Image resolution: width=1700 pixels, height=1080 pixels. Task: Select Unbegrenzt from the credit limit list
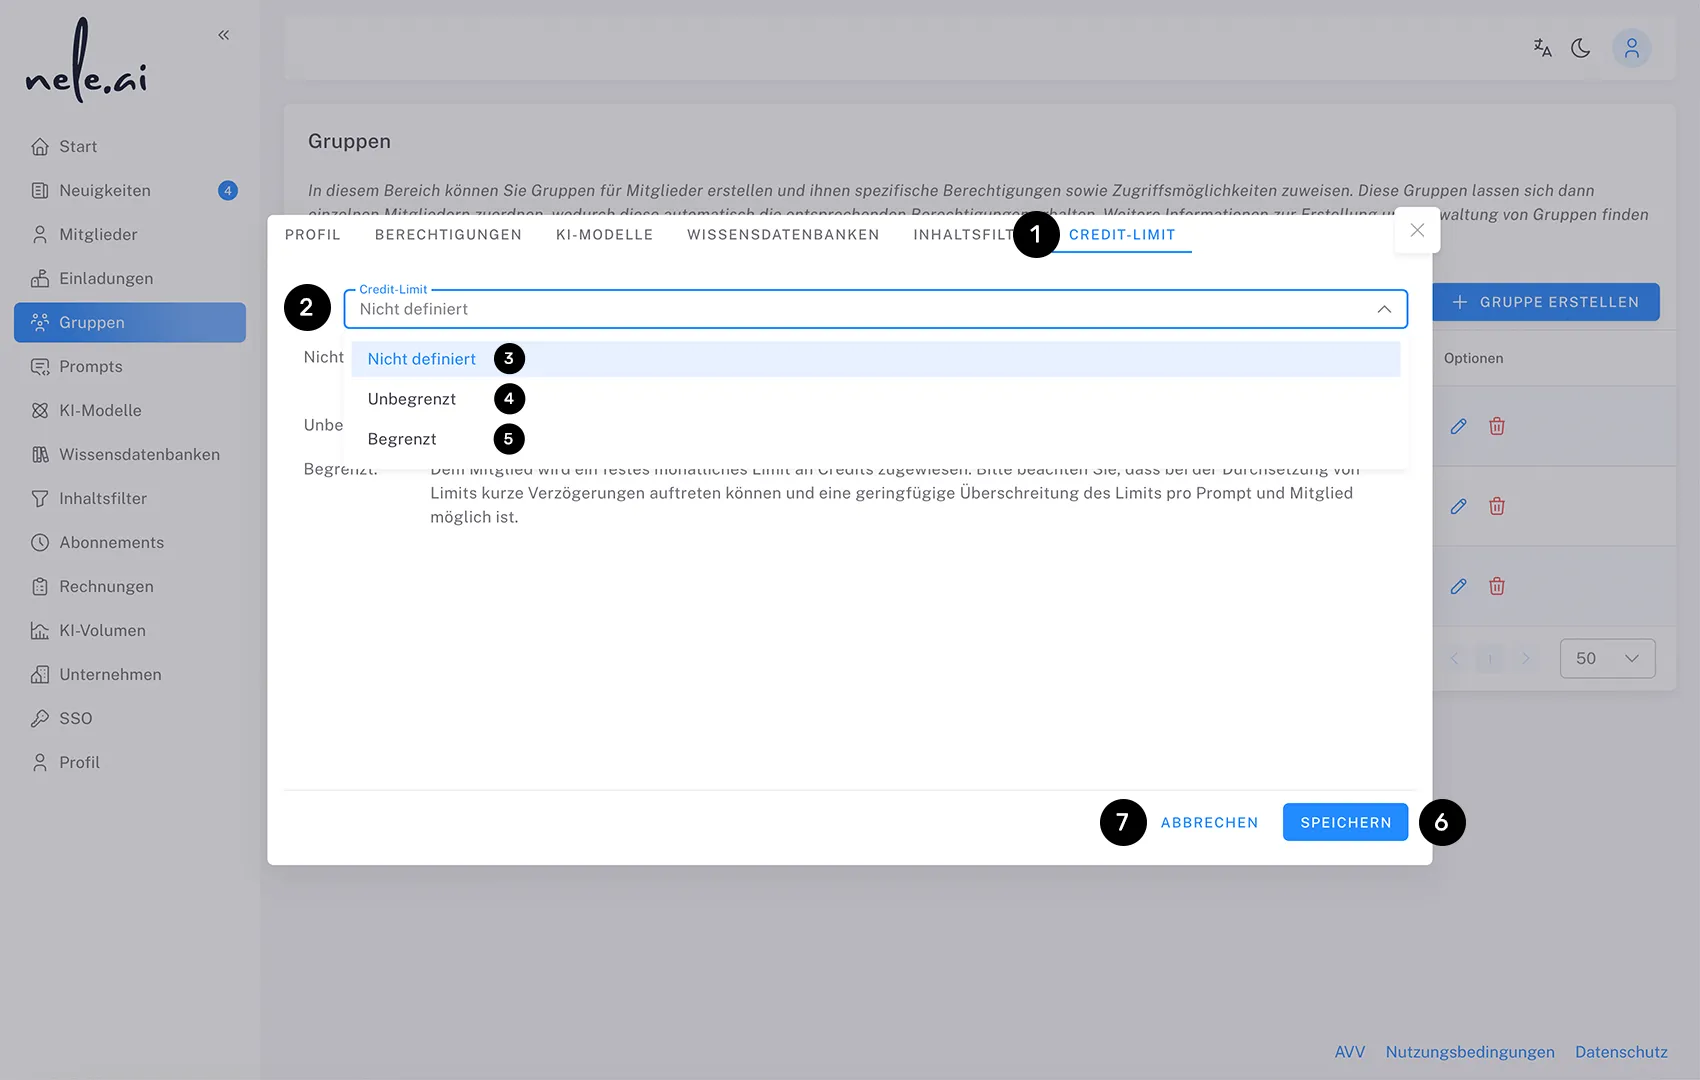pos(411,398)
